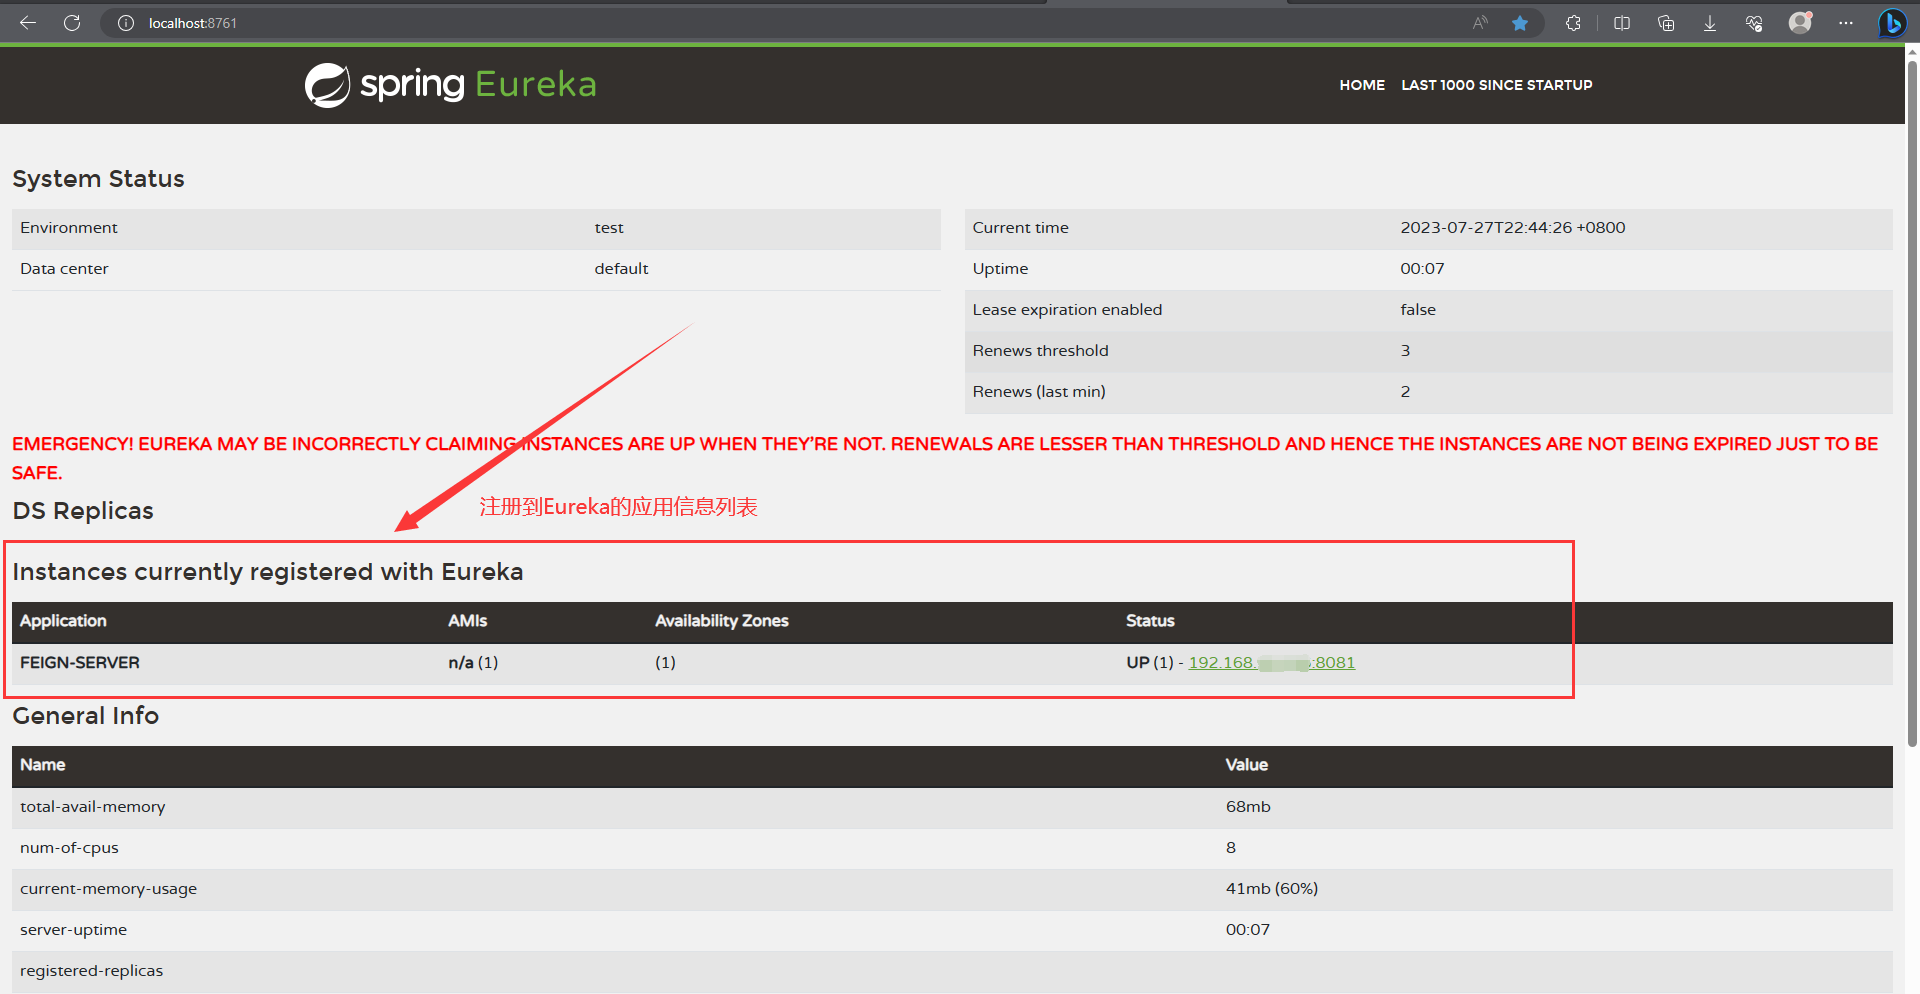Open LAST 1000 SINCE STARTUP page
The height and width of the screenshot is (994, 1920).
pyautogui.click(x=1496, y=85)
